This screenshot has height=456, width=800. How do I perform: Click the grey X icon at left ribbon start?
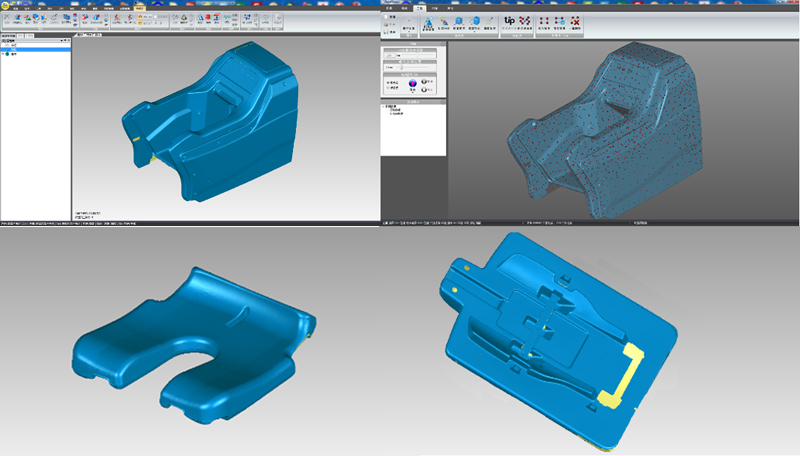pyautogui.click(x=5, y=18)
